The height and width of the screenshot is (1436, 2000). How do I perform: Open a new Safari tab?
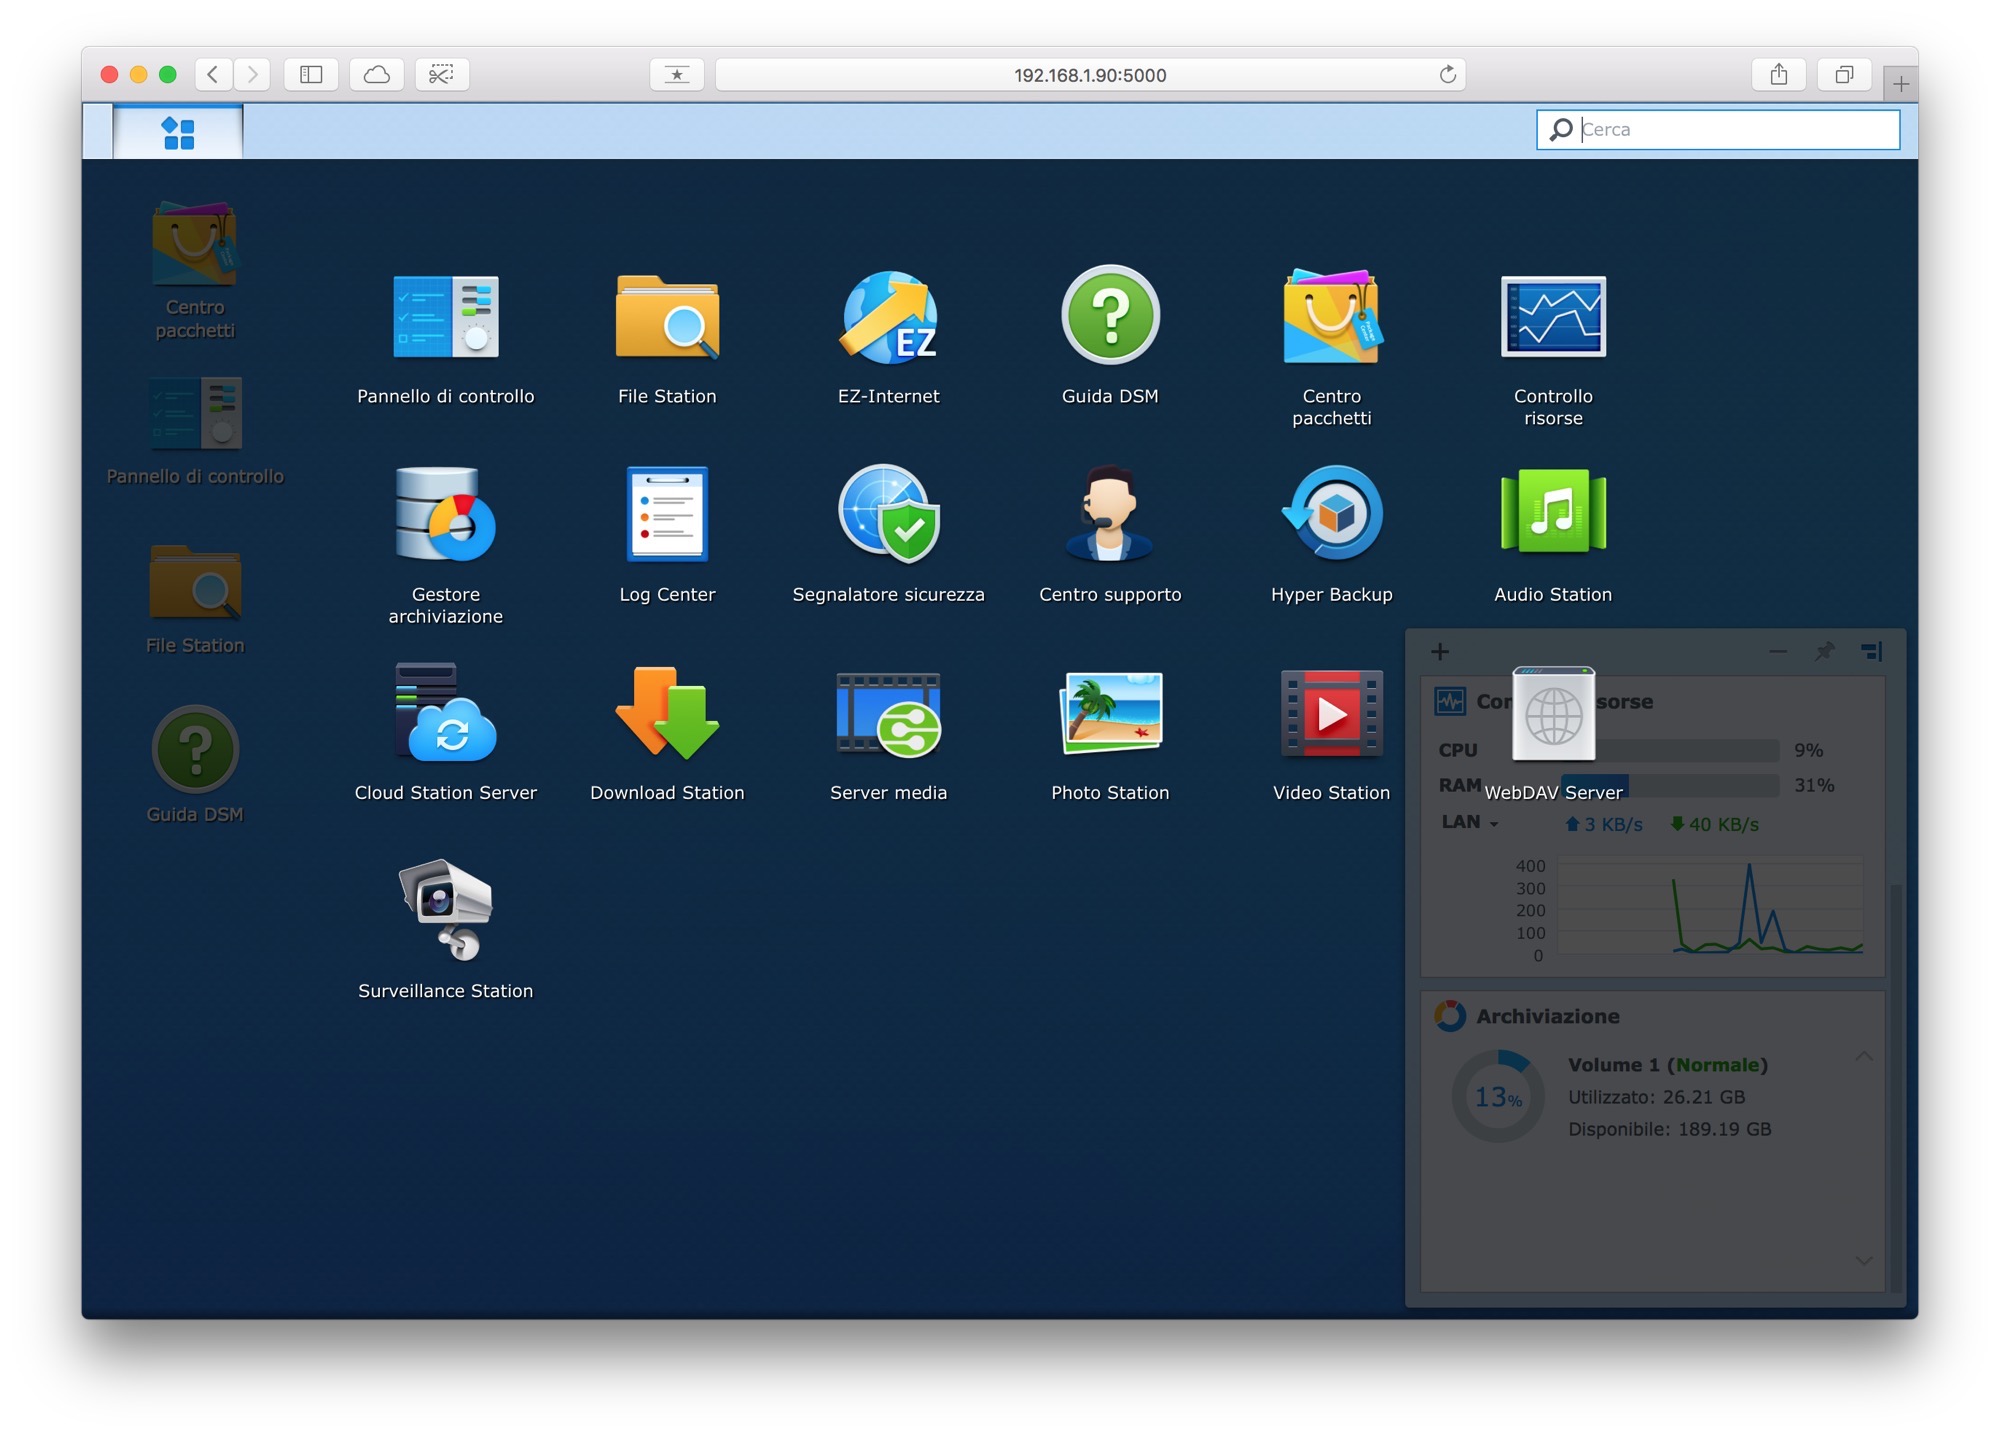[x=1901, y=84]
